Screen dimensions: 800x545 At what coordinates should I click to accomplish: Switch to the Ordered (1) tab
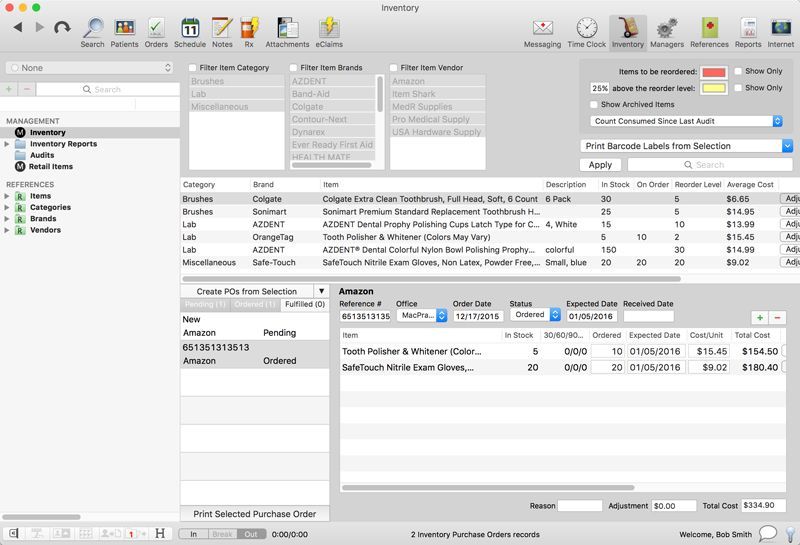tap(255, 304)
